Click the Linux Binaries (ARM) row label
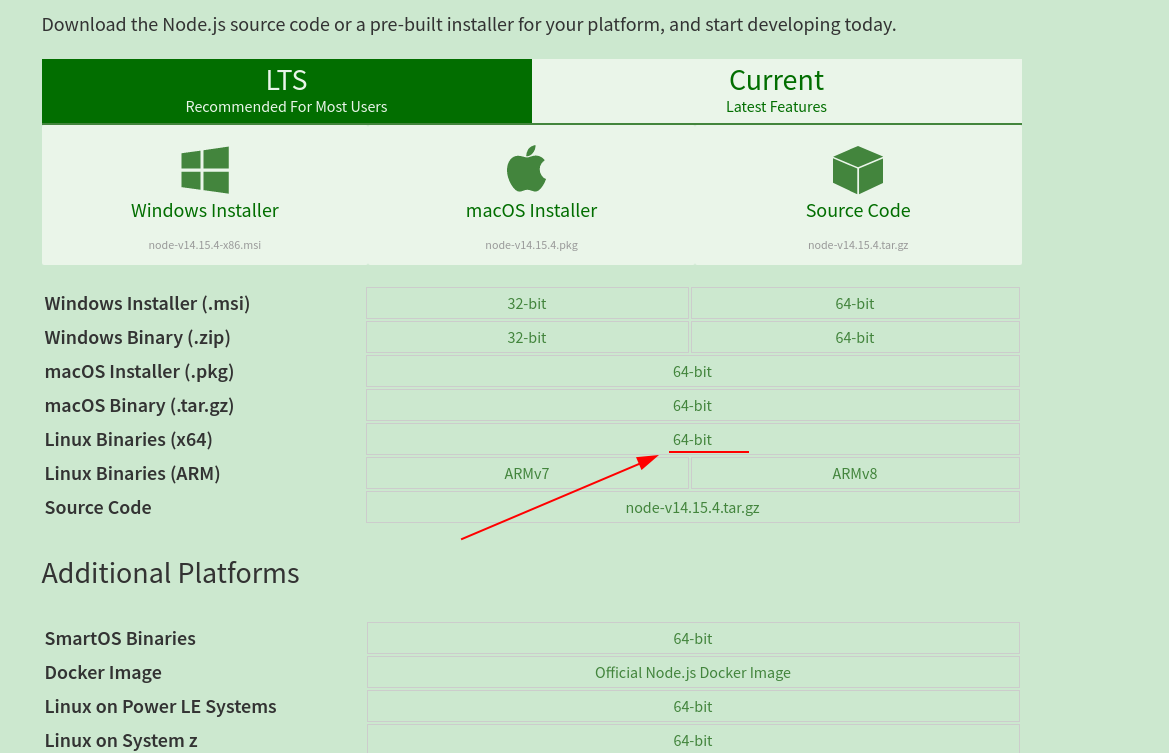The height and width of the screenshot is (753, 1169). click(x=132, y=473)
